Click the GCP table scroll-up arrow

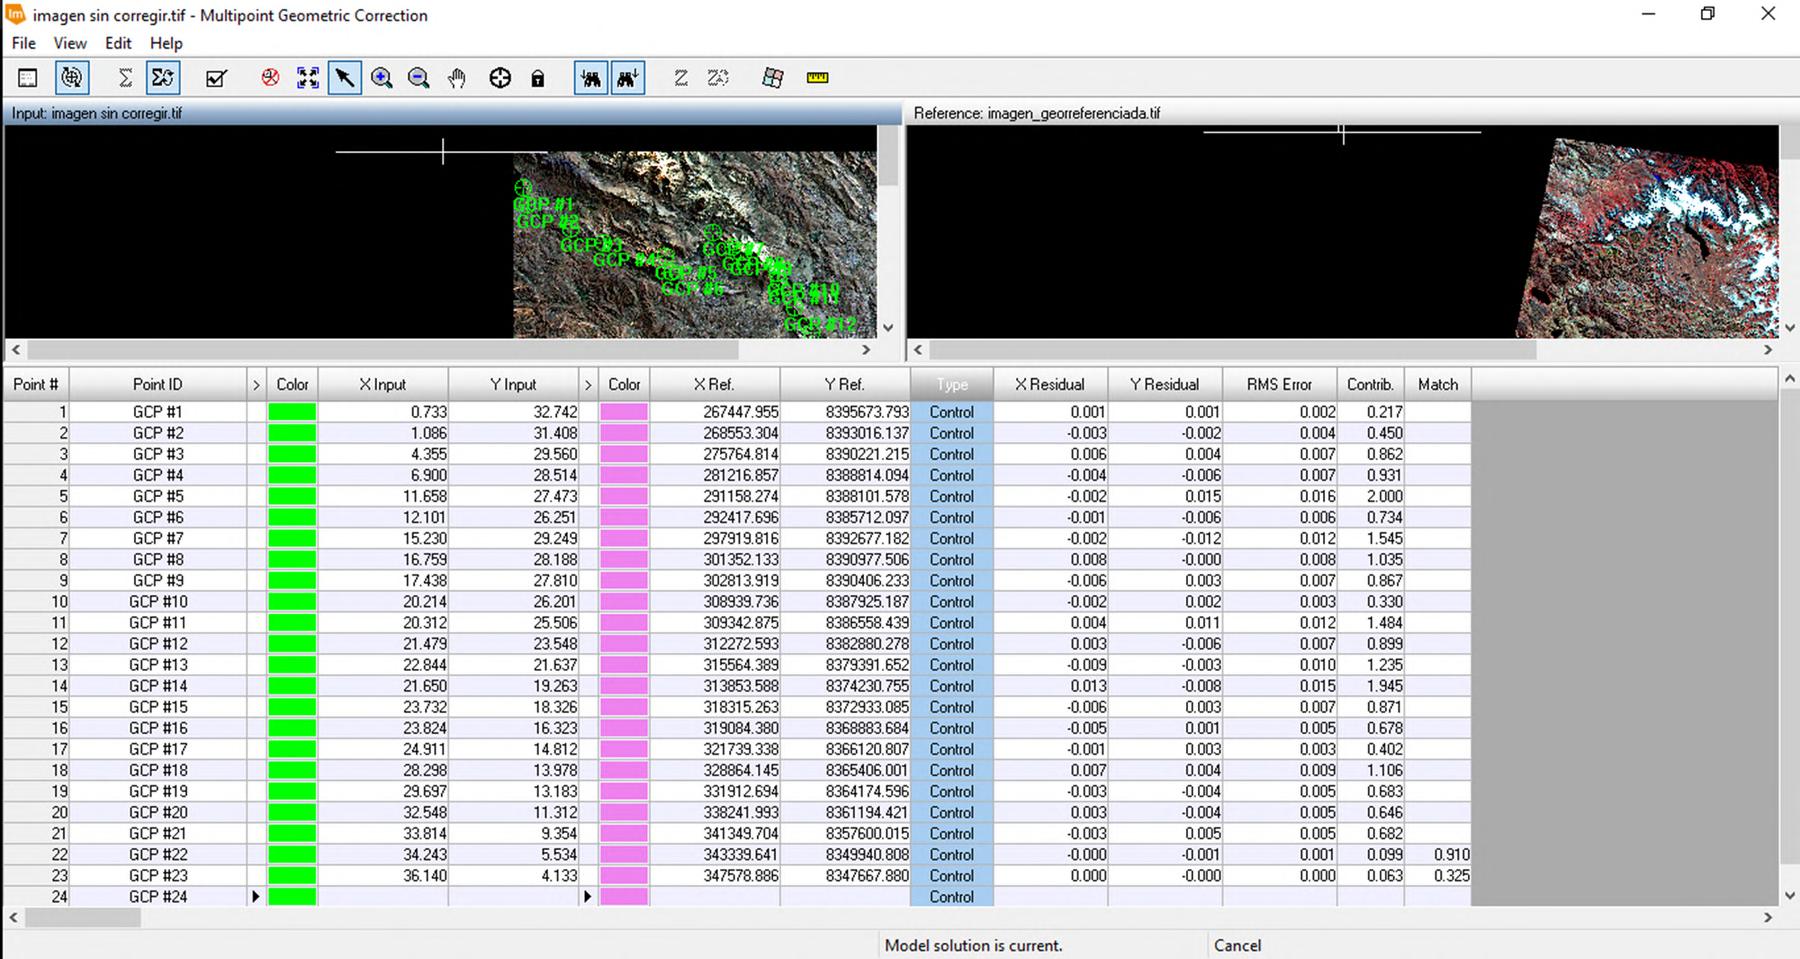click(1789, 378)
